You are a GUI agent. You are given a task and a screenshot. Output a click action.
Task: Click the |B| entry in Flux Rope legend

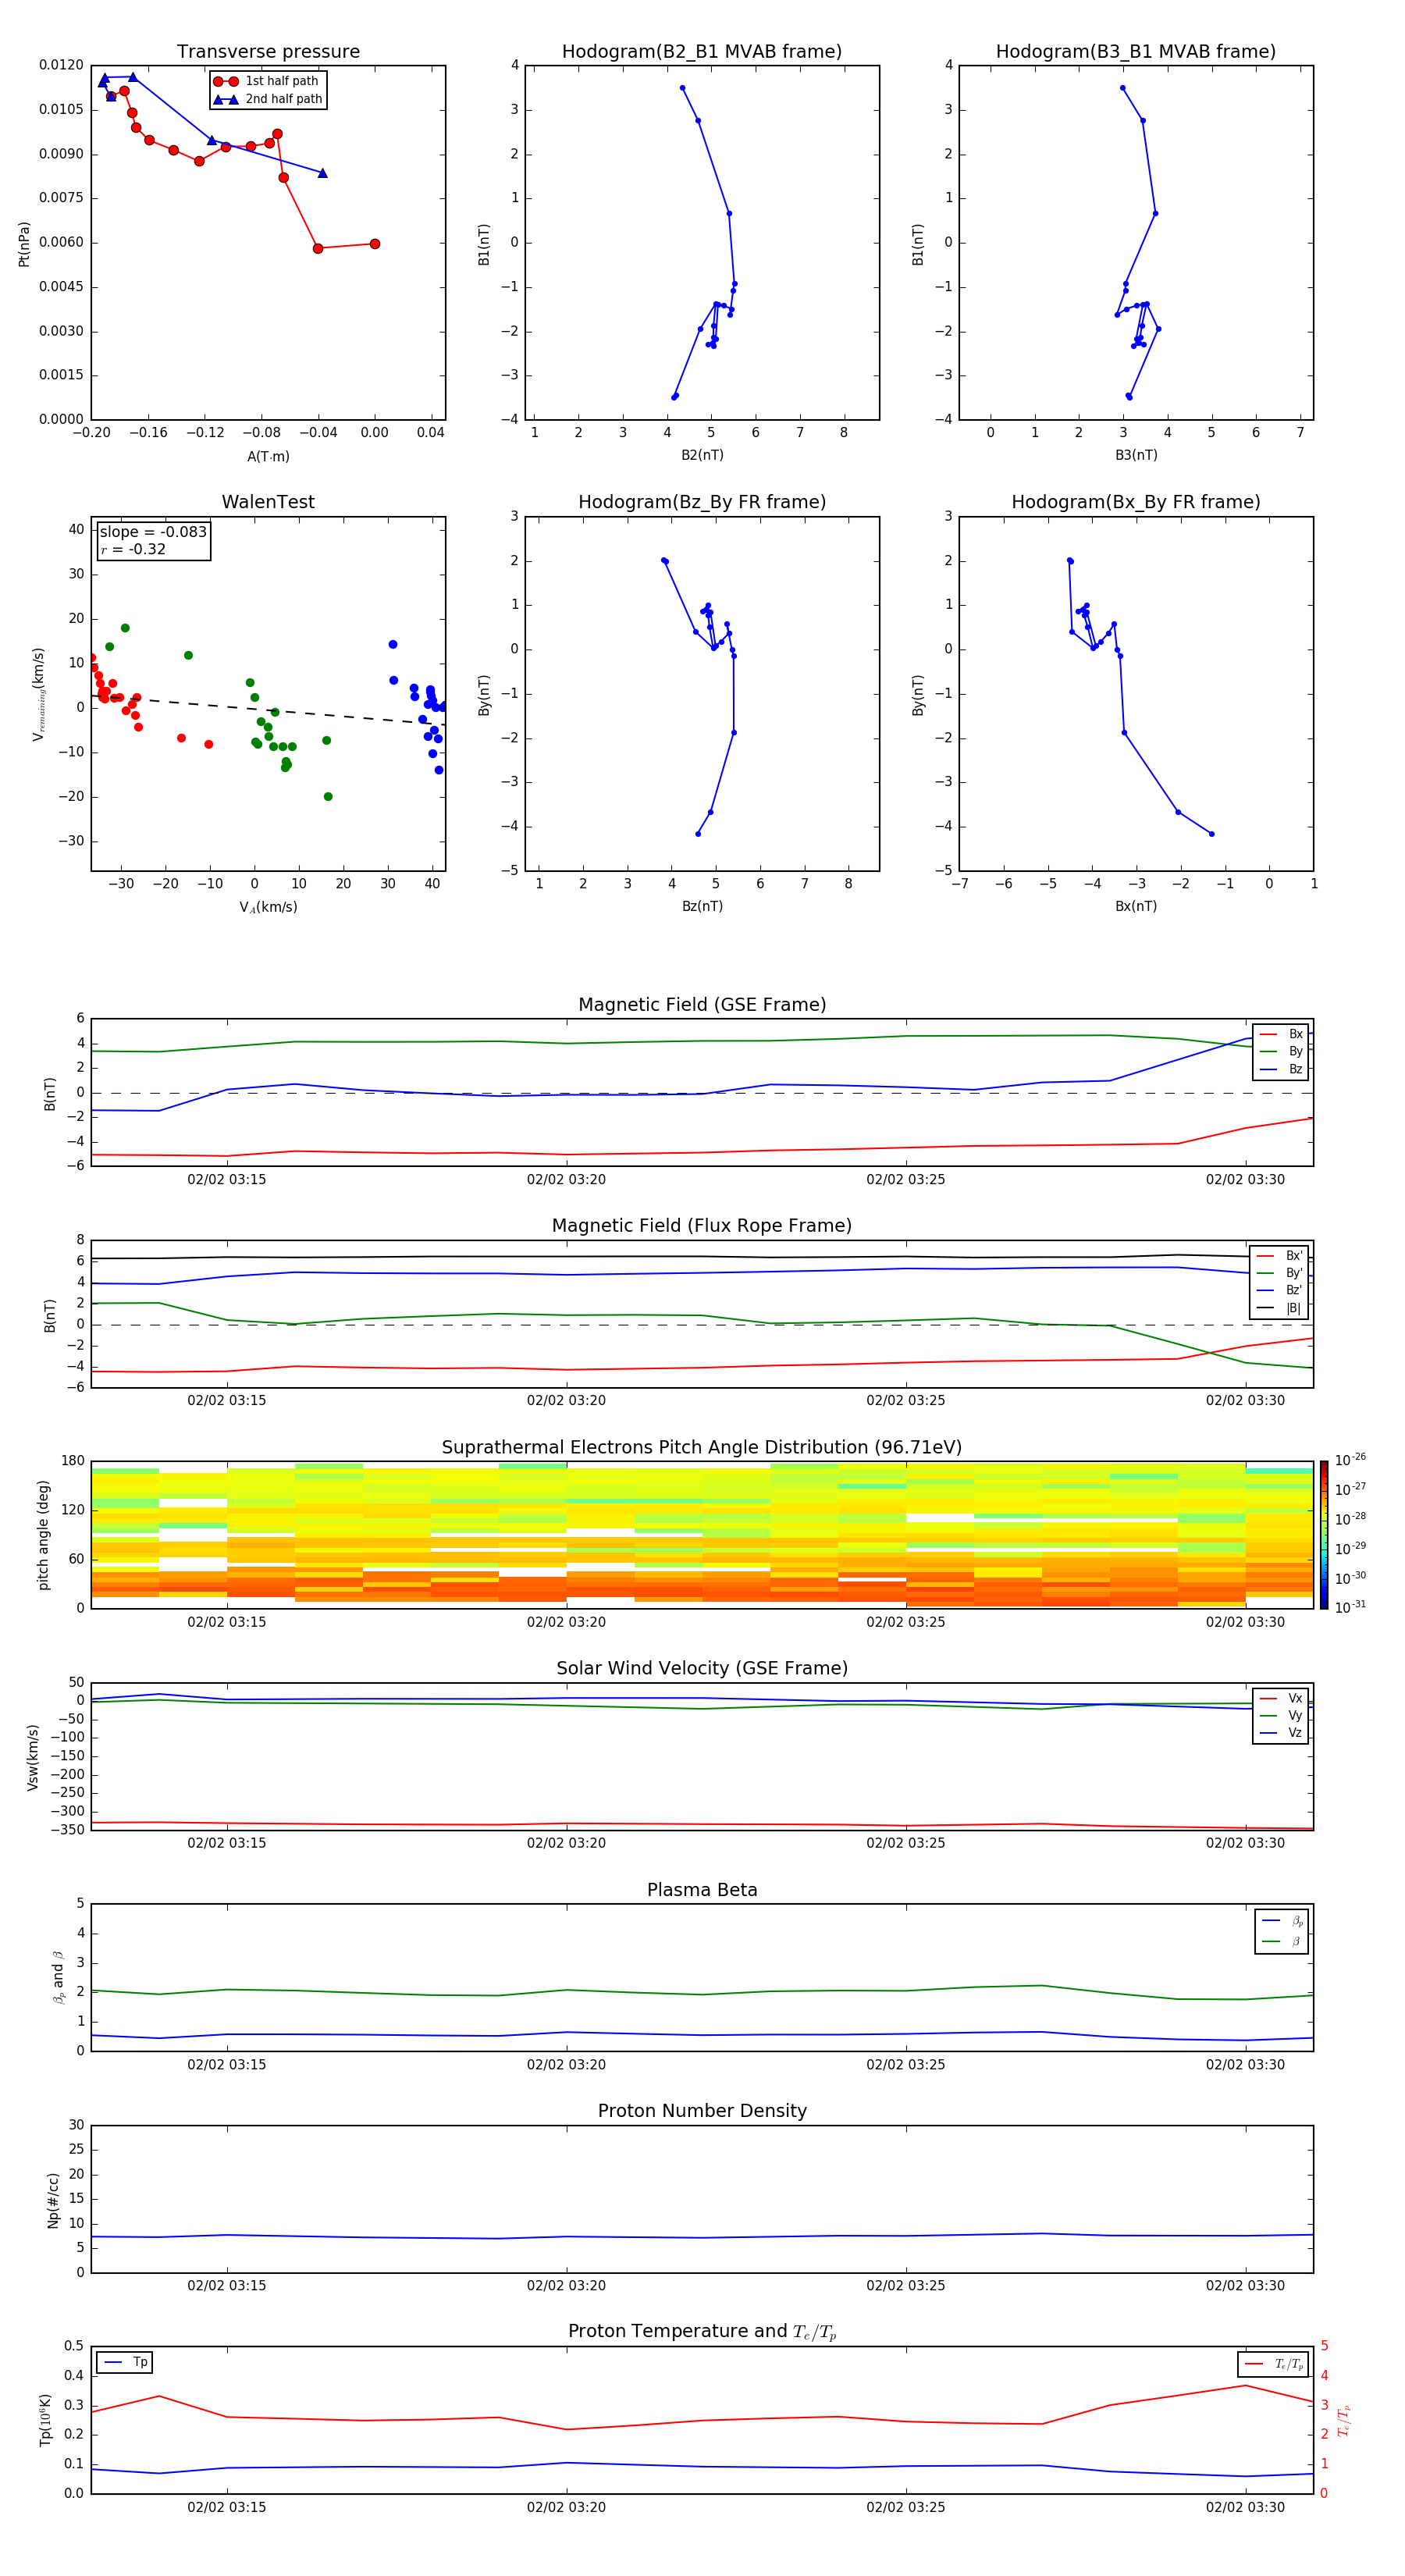tap(1281, 1308)
